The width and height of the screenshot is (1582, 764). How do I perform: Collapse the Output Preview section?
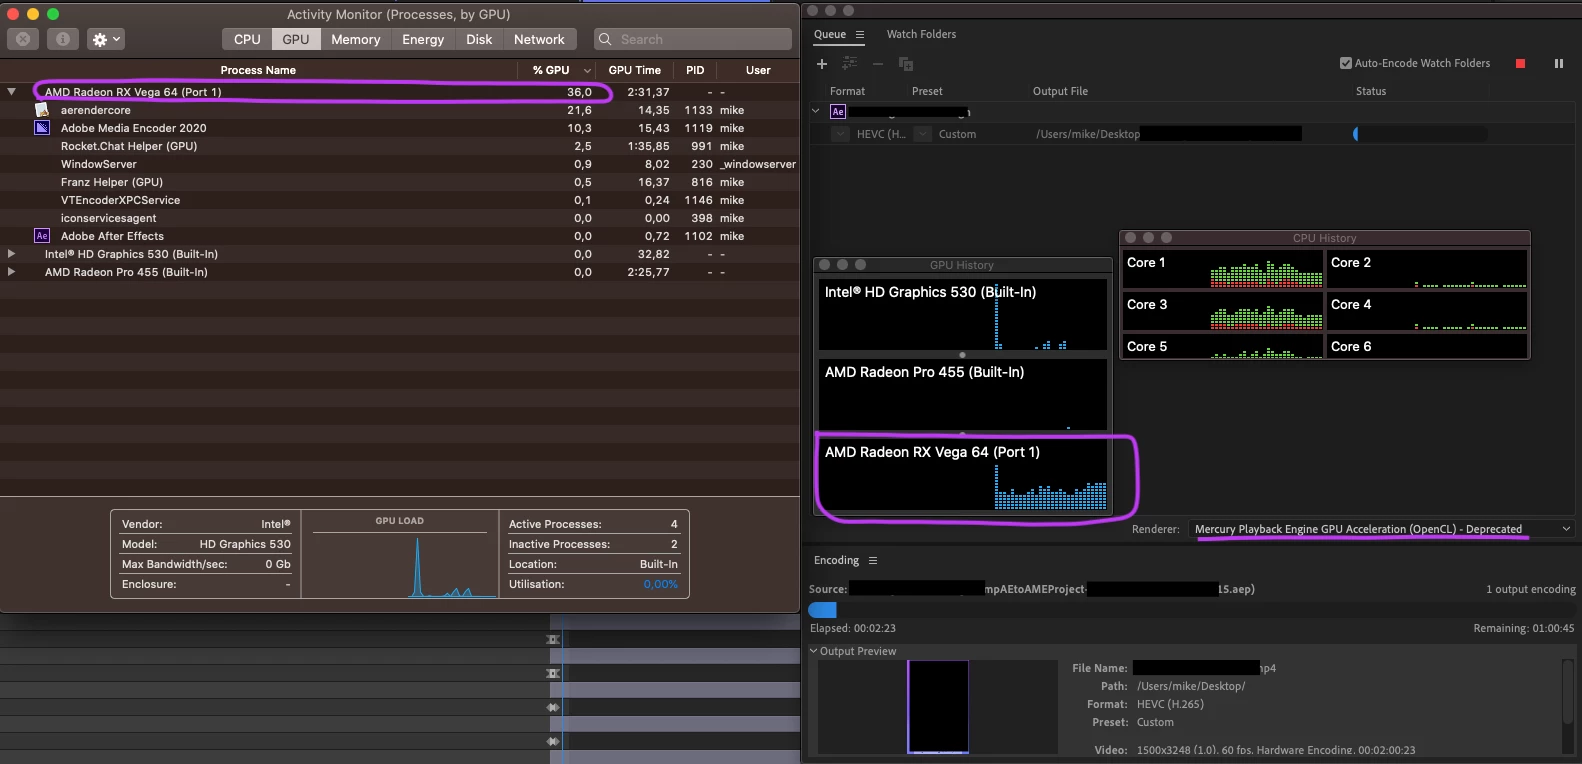point(814,651)
